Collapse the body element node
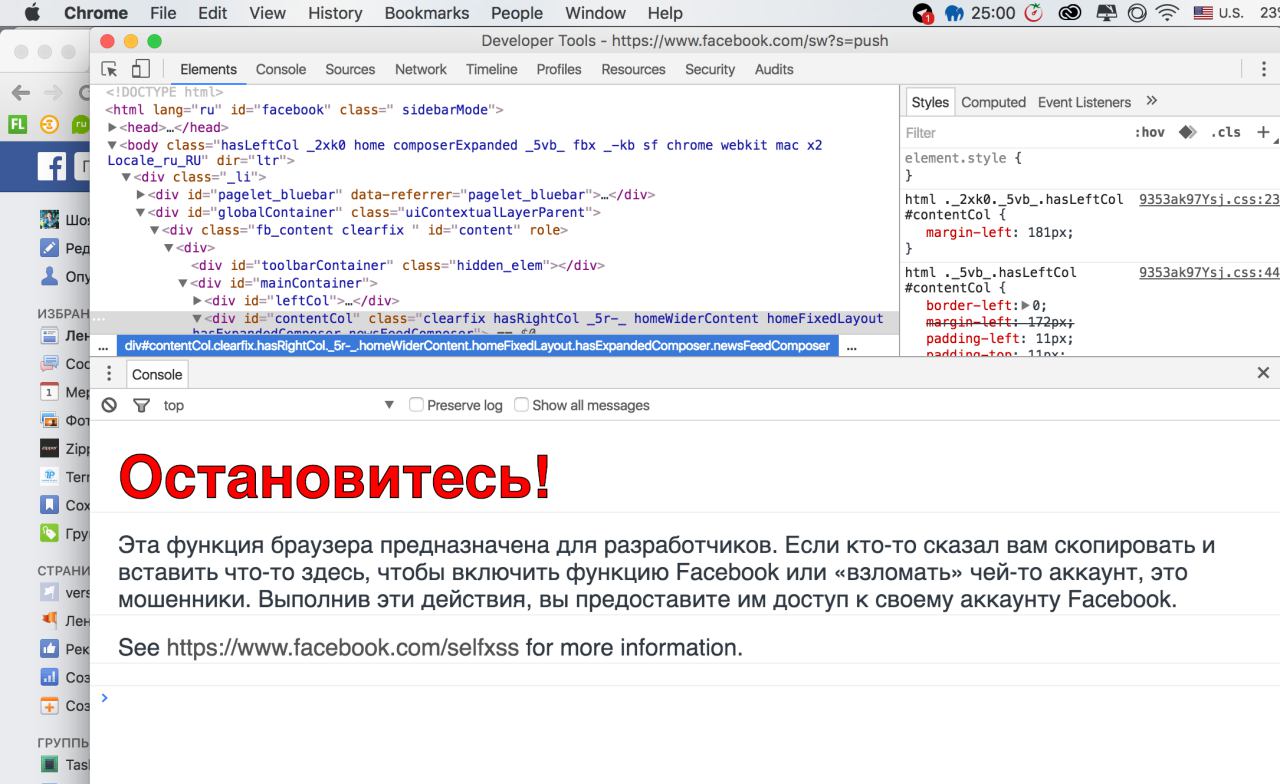 [x=112, y=145]
